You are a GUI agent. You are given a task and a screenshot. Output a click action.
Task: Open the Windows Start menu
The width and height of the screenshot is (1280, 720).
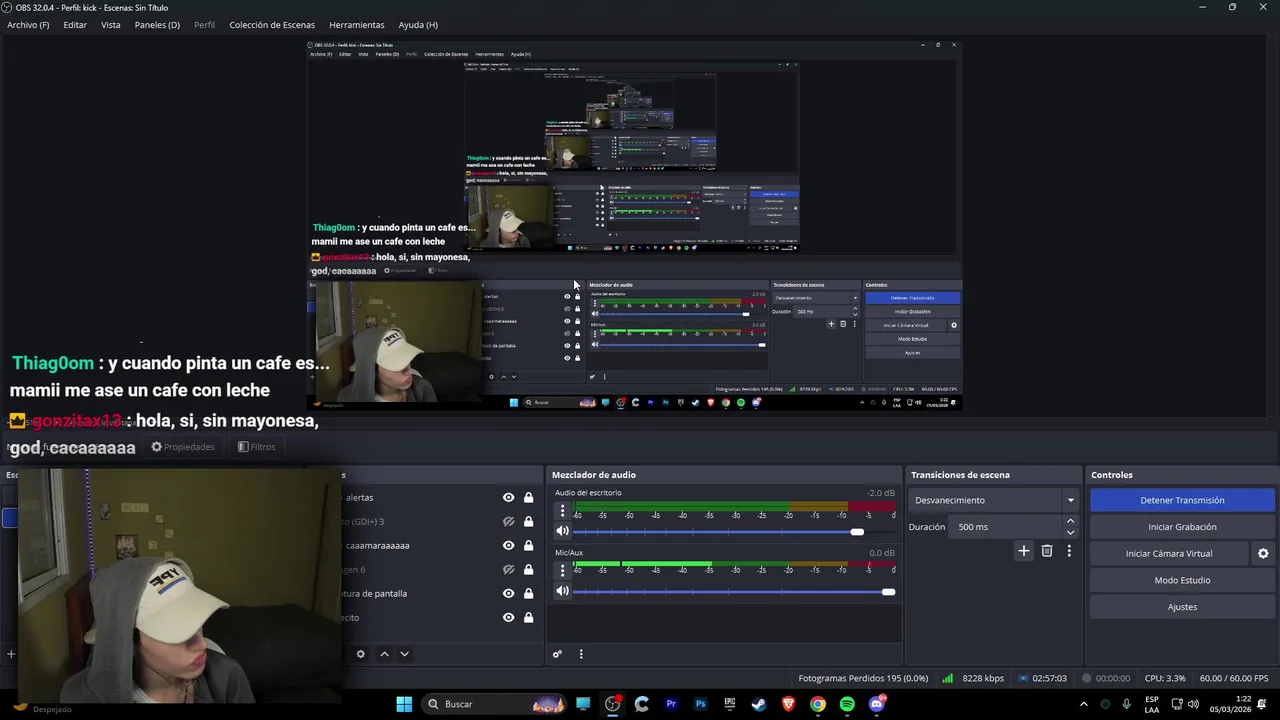click(404, 704)
